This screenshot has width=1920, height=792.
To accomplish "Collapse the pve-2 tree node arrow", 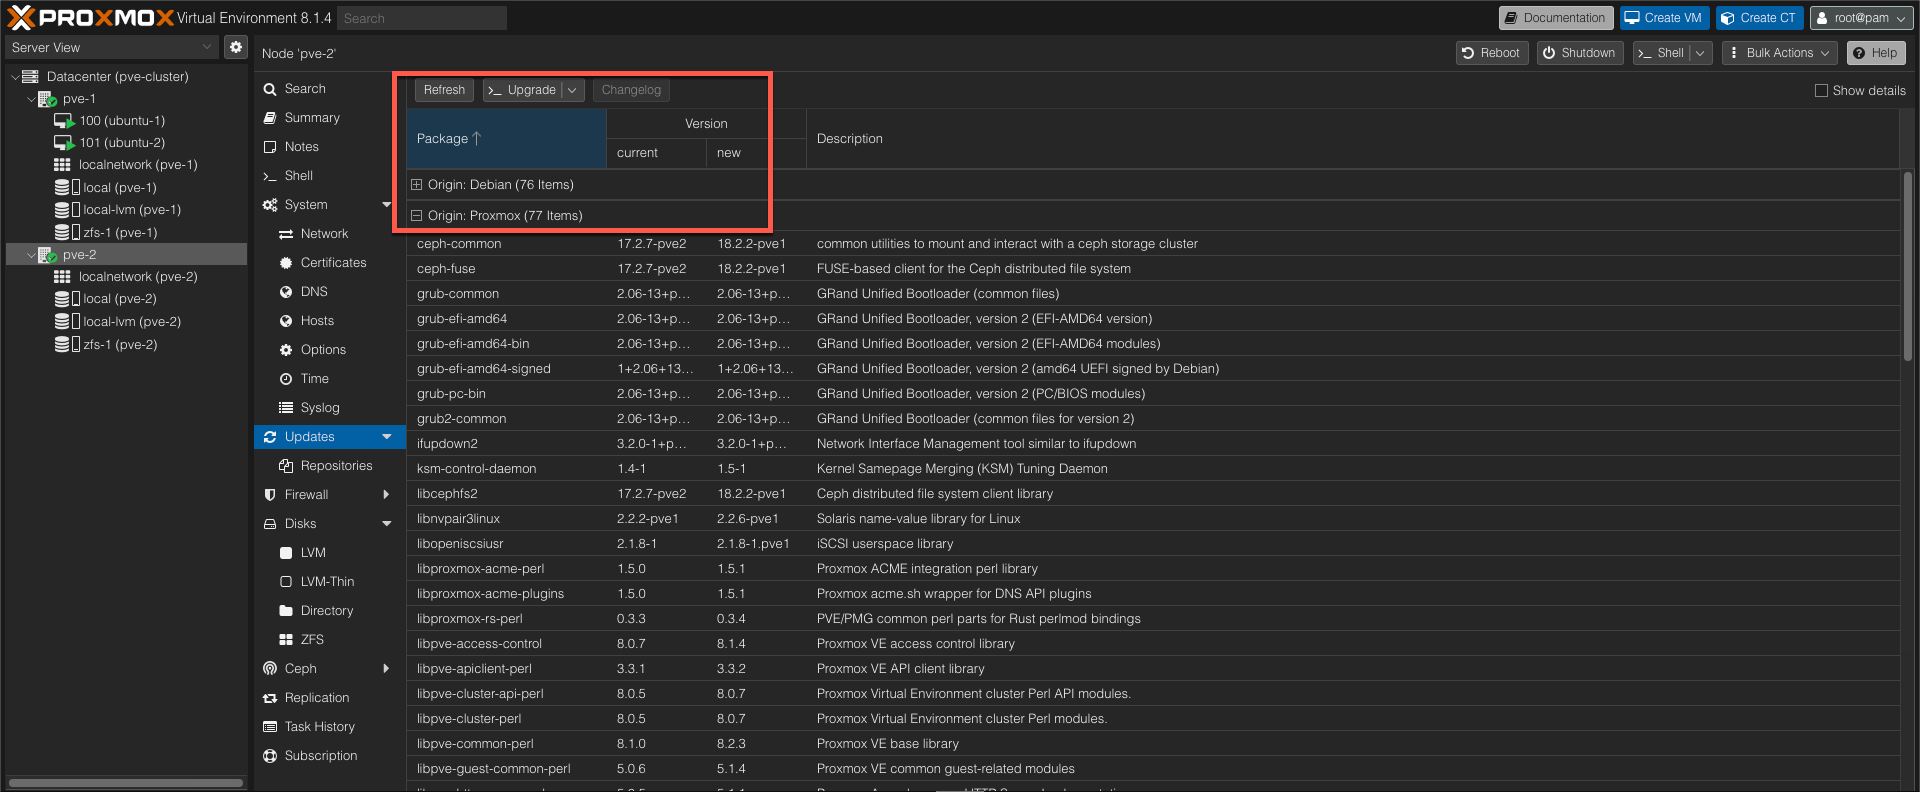I will 31,255.
